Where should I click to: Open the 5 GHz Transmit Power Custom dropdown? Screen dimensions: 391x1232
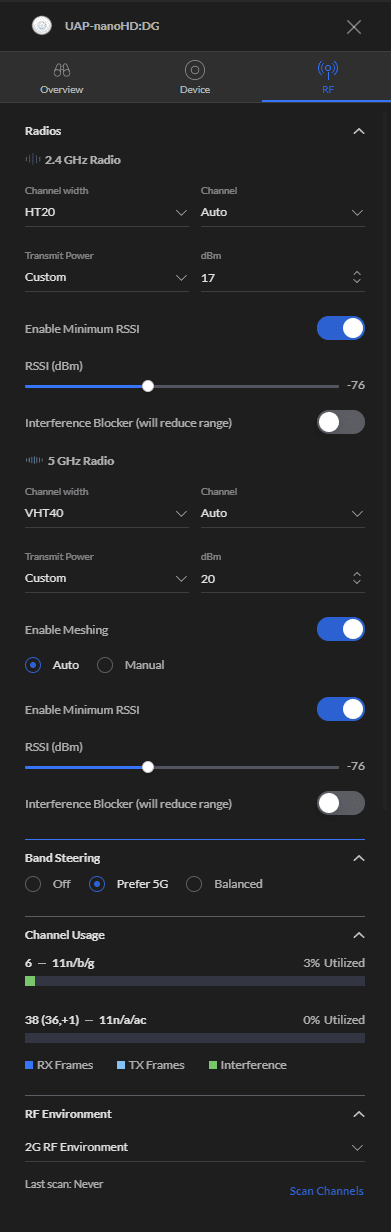[x=107, y=578]
